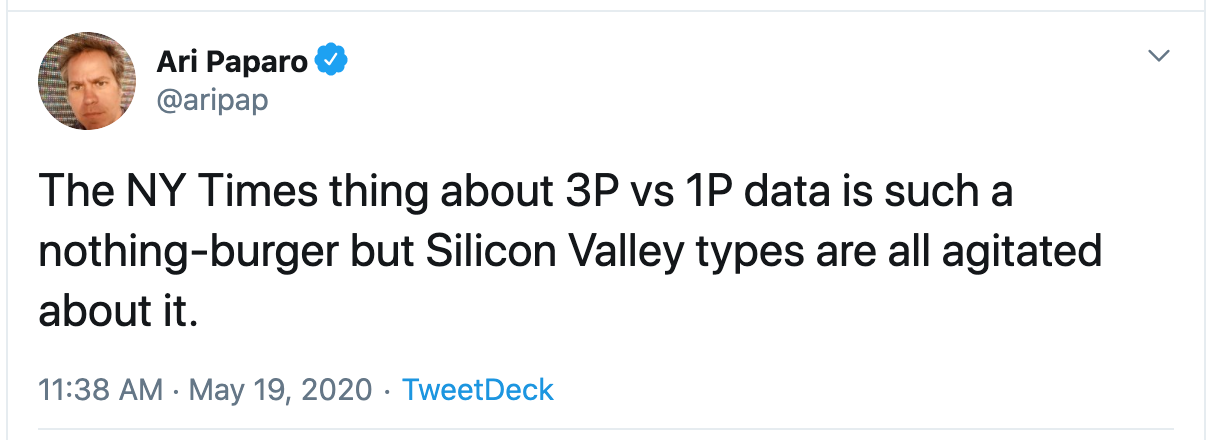Select the May 19, 2020 date
The width and height of the screenshot is (1214, 440).
tap(279, 389)
